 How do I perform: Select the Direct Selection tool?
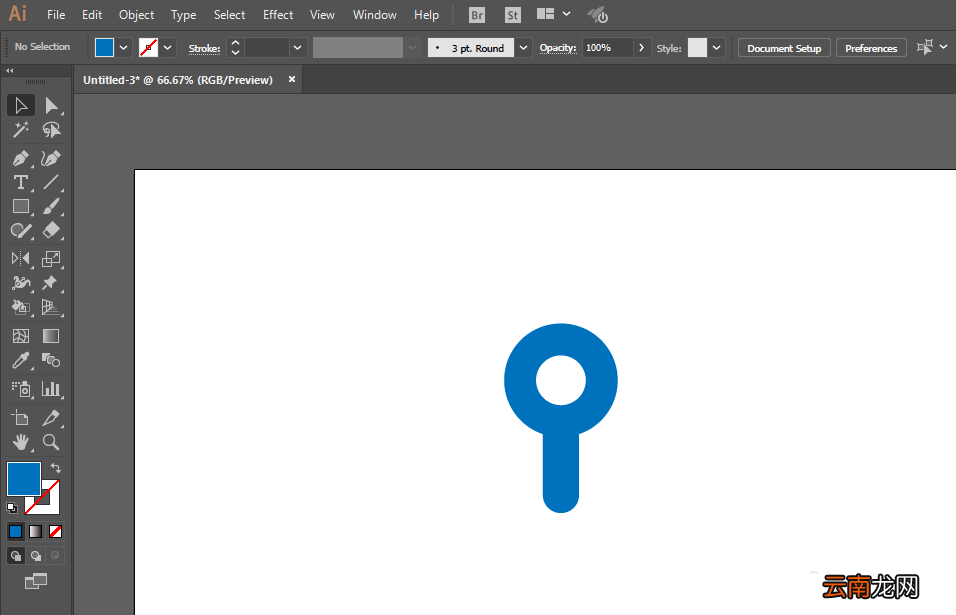51,105
